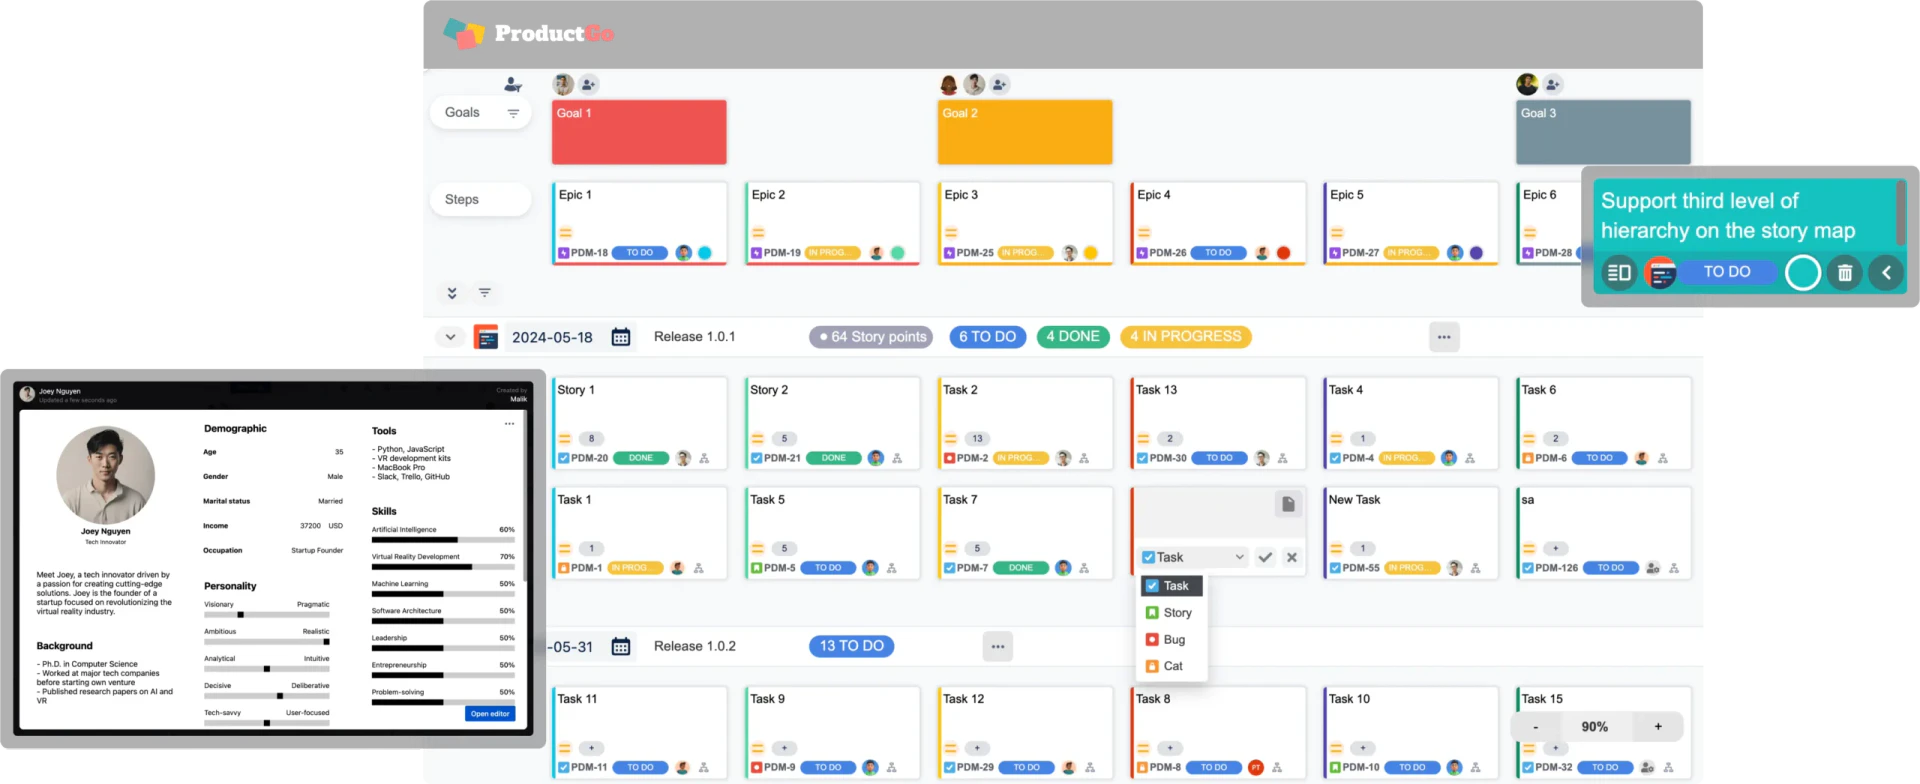Cancel new issue with the X button
The image size is (1920, 784).
pyautogui.click(x=1292, y=557)
